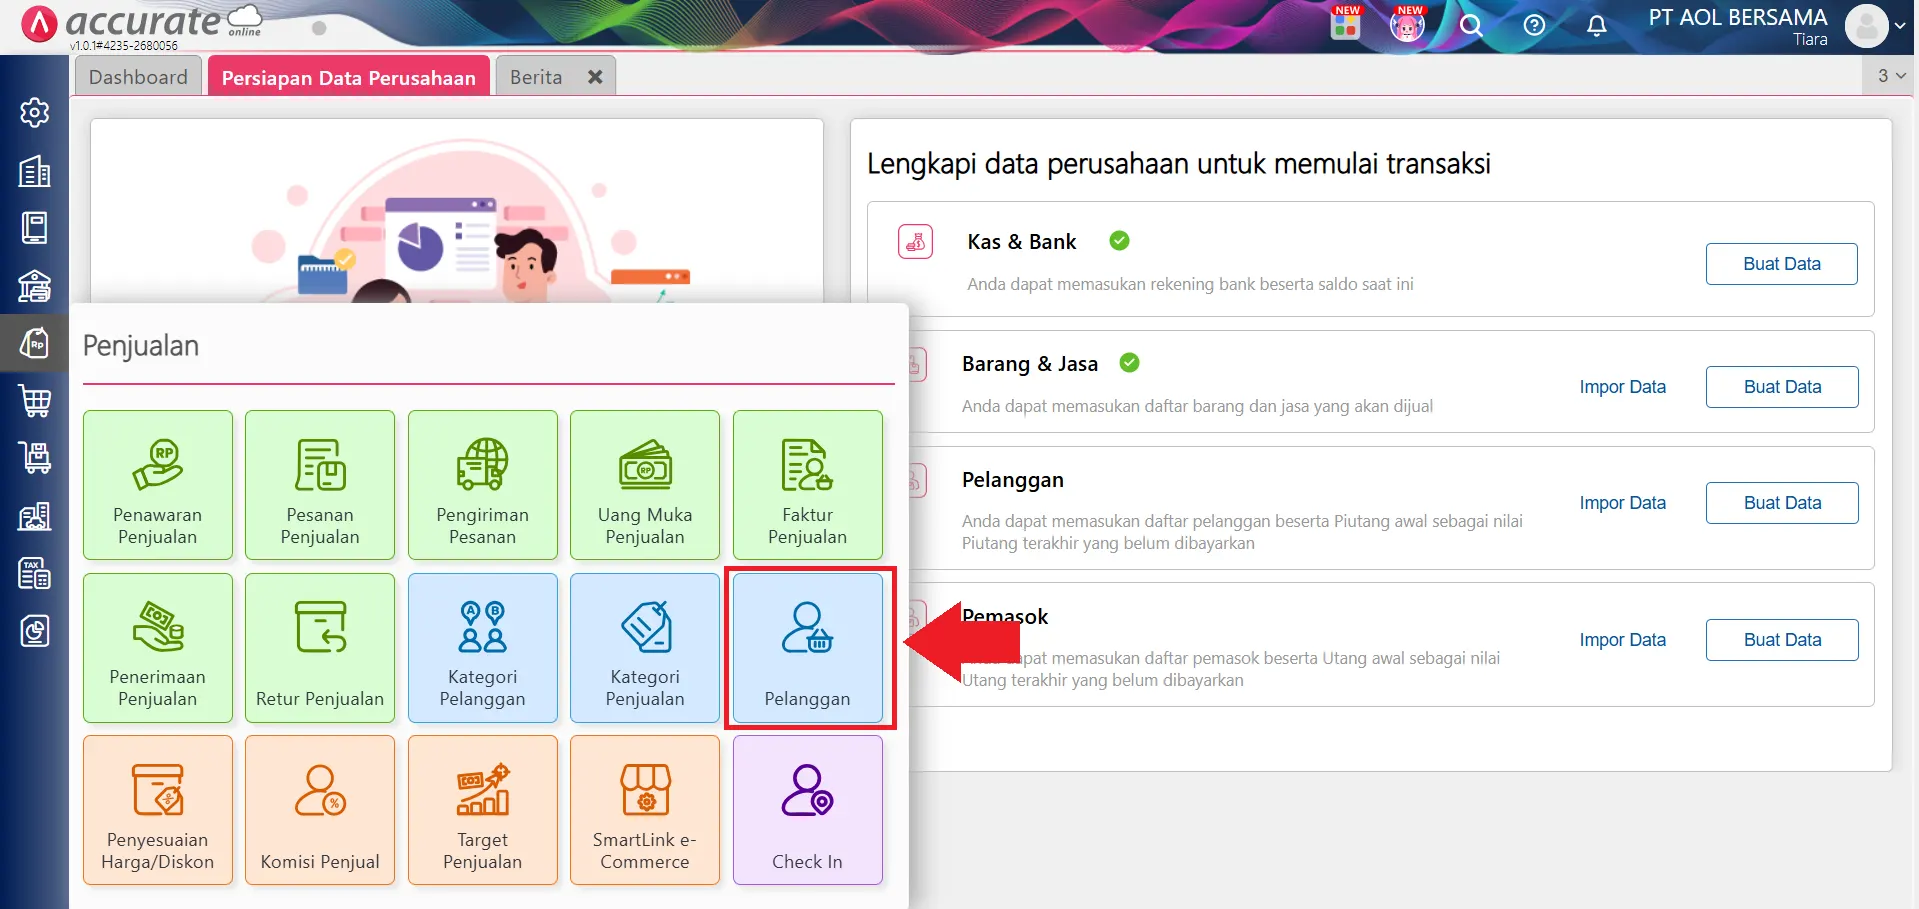1919x909 pixels.
Task: Open Uang Muka Penjualan tile
Action: tap(645, 485)
